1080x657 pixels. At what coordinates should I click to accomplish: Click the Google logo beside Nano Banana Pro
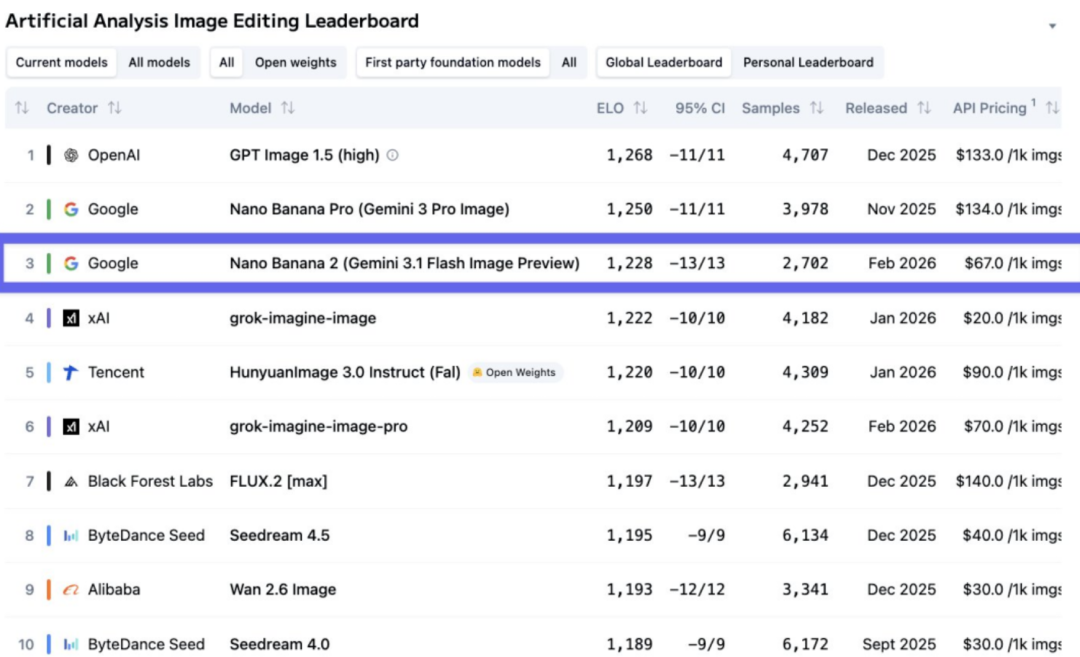(x=71, y=209)
